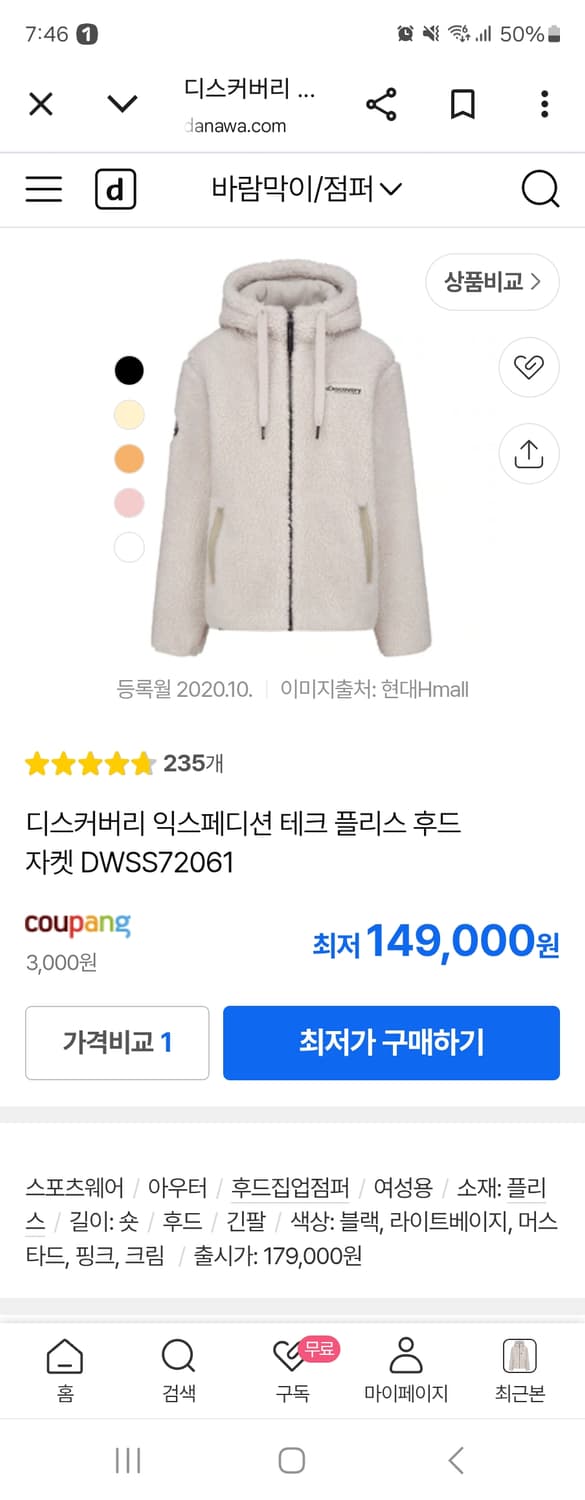Image resolution: width=585 pixels, height=1500 pixels.
Task: Export the product image via upload icon
Action: pos(528,454)
